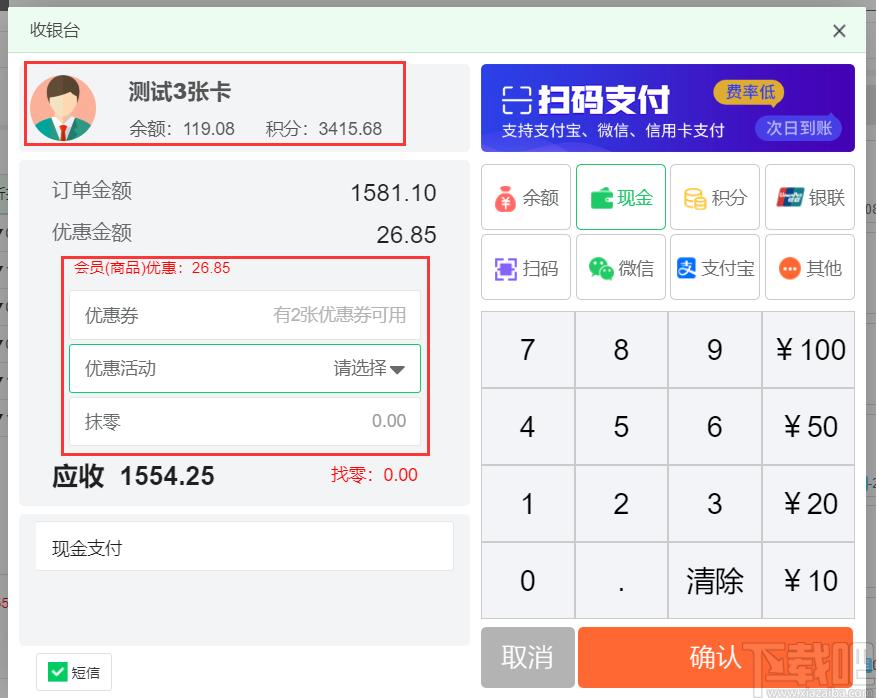Click the 余额: 119.08 balance text

pos(182,129)
